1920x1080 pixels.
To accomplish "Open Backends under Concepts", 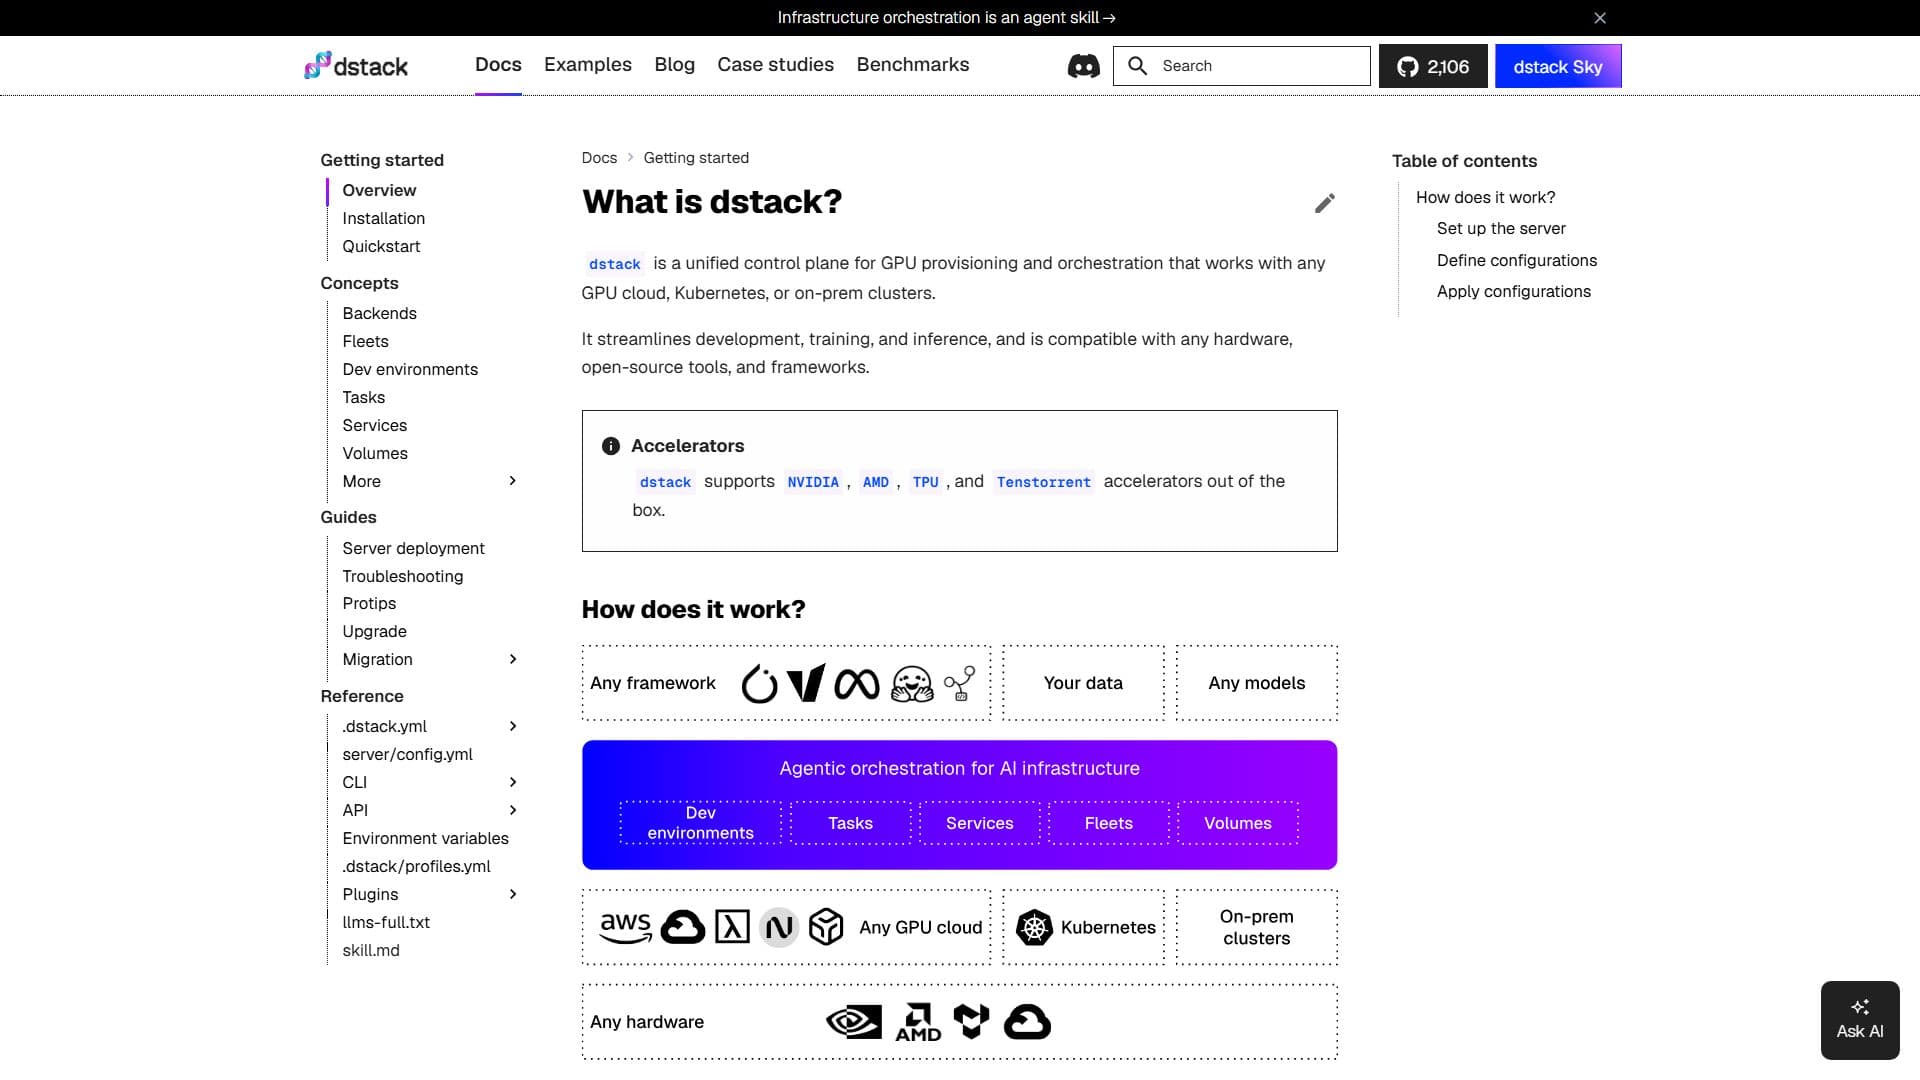I will point(379,313).
